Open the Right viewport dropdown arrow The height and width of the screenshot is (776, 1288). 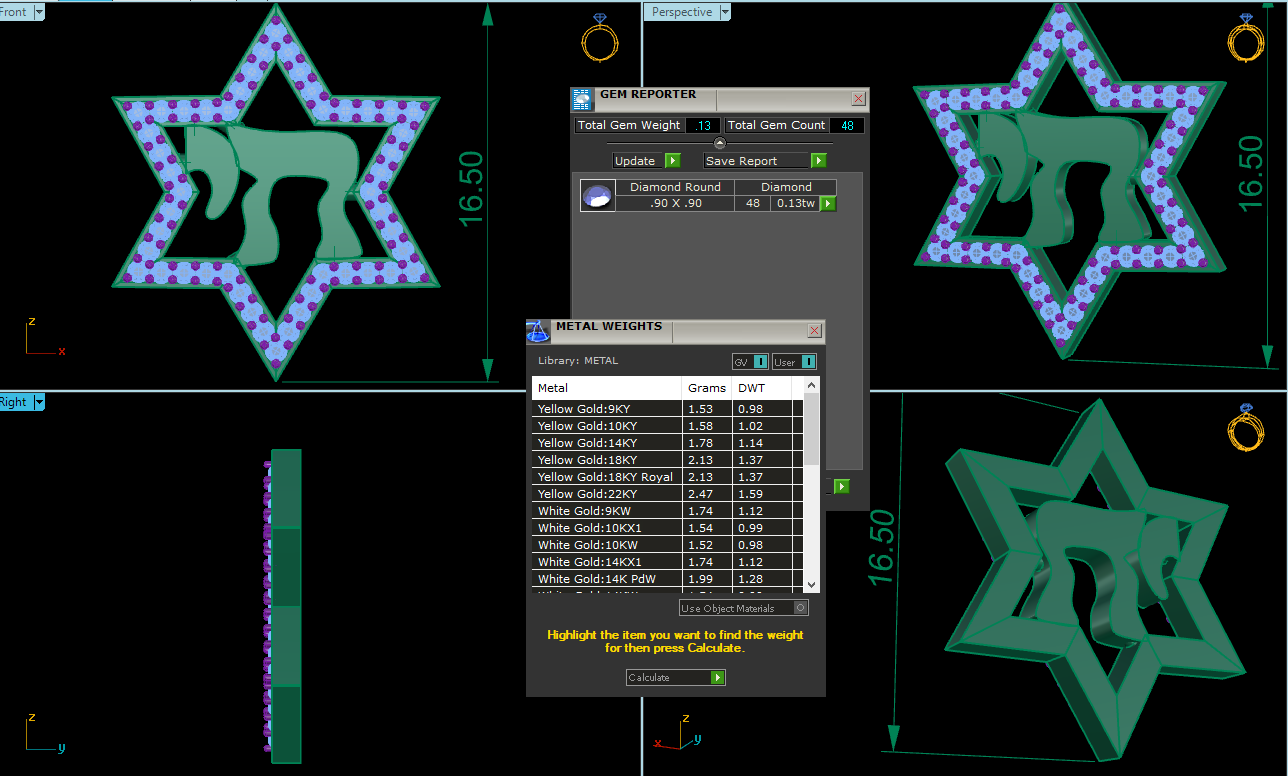(40, 402)
